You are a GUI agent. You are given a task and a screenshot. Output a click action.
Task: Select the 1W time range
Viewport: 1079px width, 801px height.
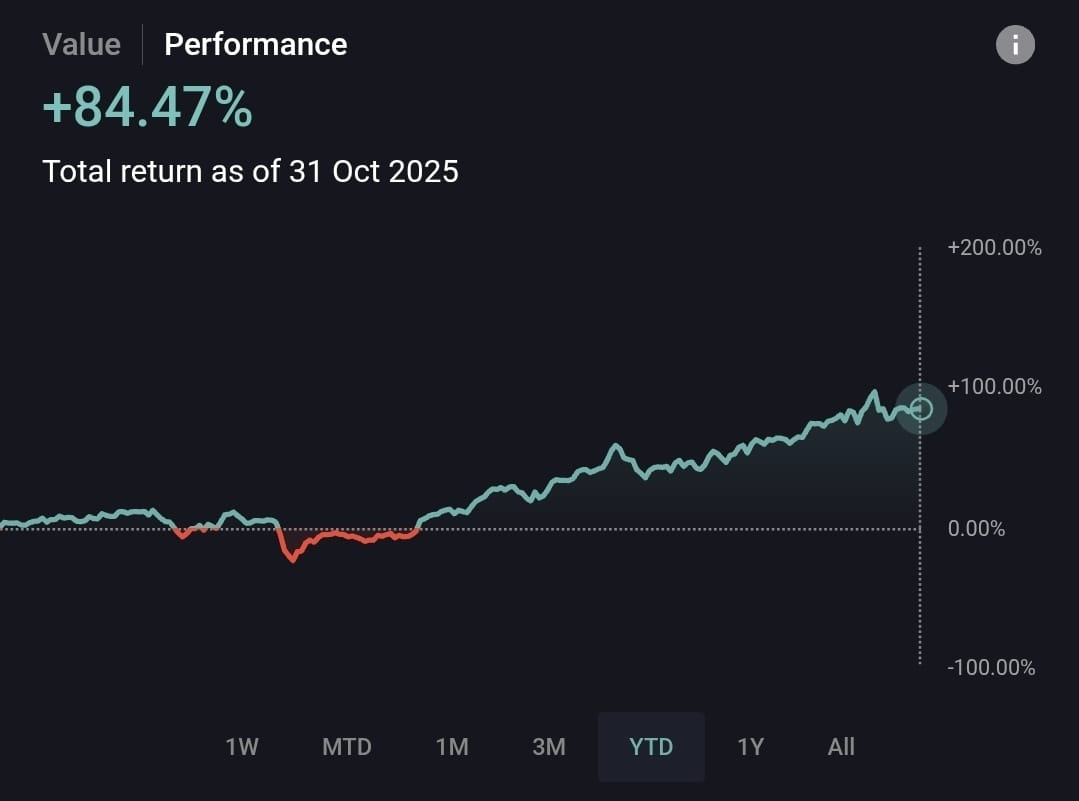(242, 747)
